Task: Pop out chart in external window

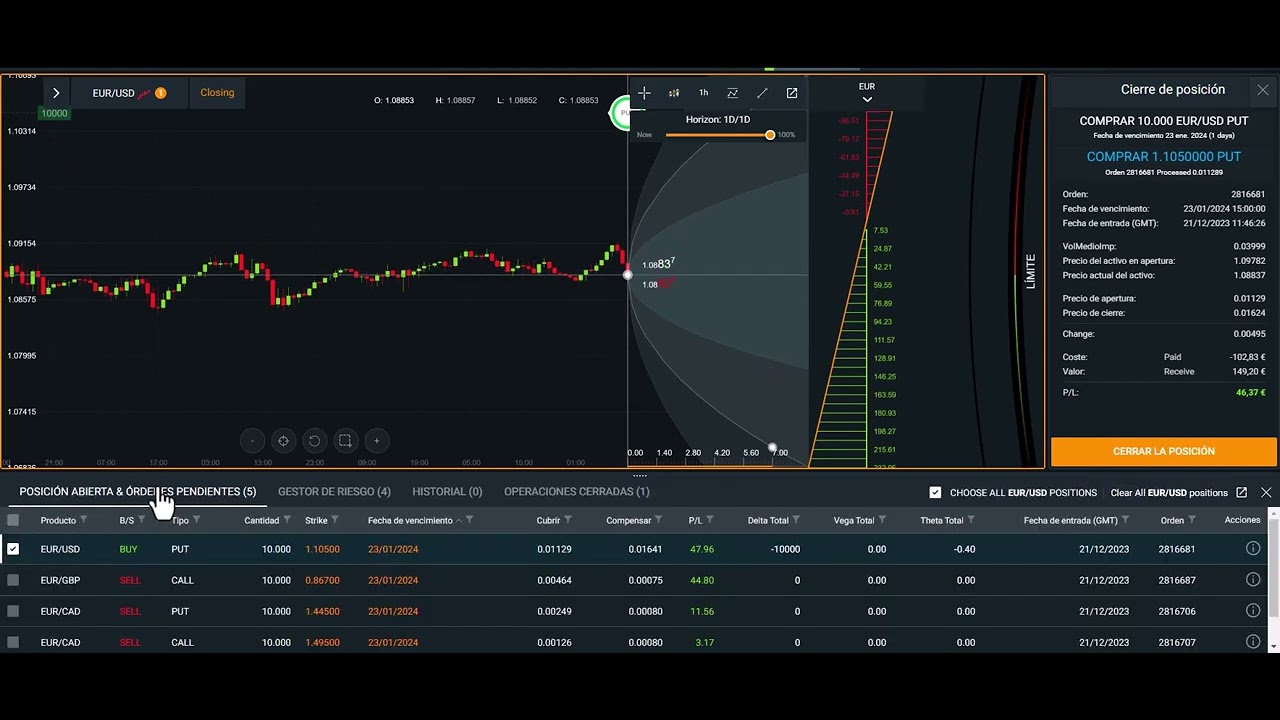Action: coord(792,93)
